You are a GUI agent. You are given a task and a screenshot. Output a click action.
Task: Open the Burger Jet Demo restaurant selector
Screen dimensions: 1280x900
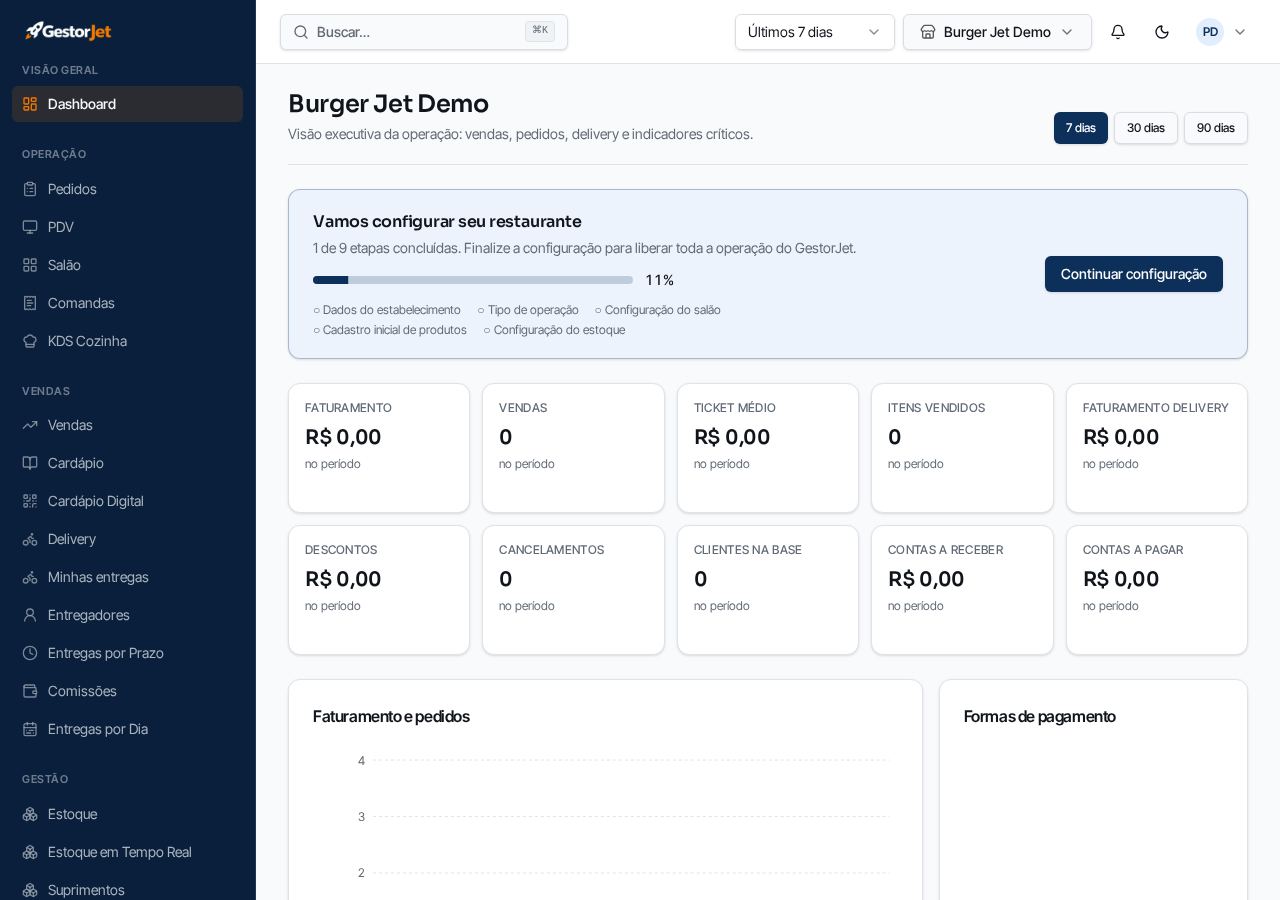tap(997, 32)
